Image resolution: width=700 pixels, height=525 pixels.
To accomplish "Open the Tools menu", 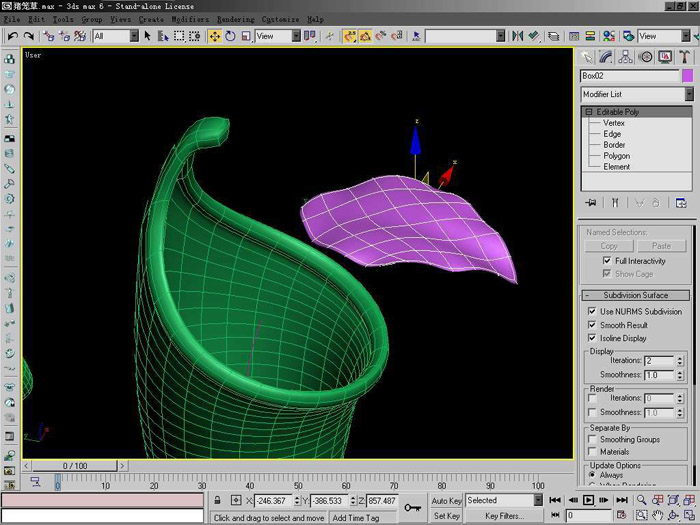I will coord(63,19).
